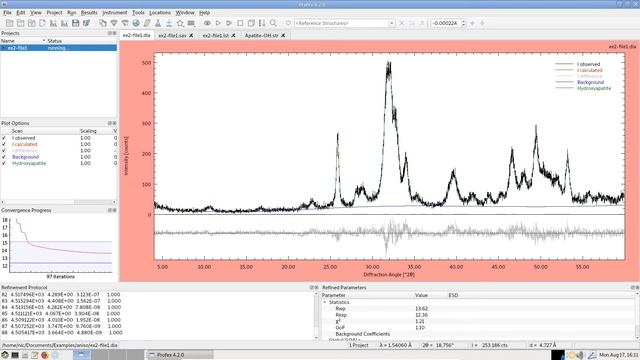Click the run refinement play icon
The image size is (640, 360).
click(x=218, y=23)
